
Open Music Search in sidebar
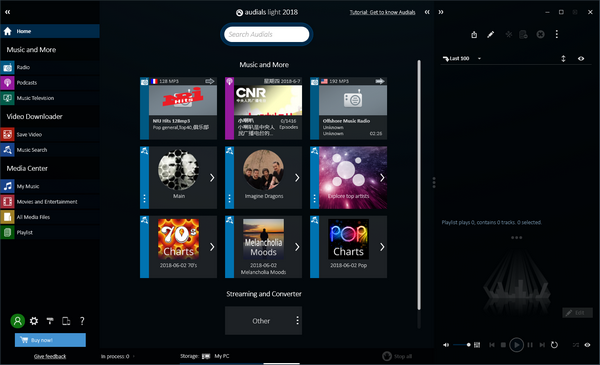point(50,150)
